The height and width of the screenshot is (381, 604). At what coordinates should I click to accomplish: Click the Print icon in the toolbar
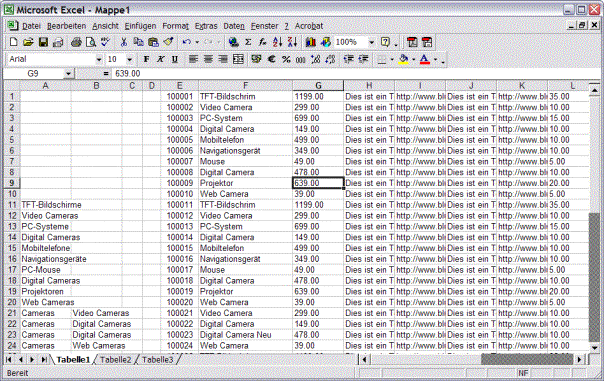[76, 42]
